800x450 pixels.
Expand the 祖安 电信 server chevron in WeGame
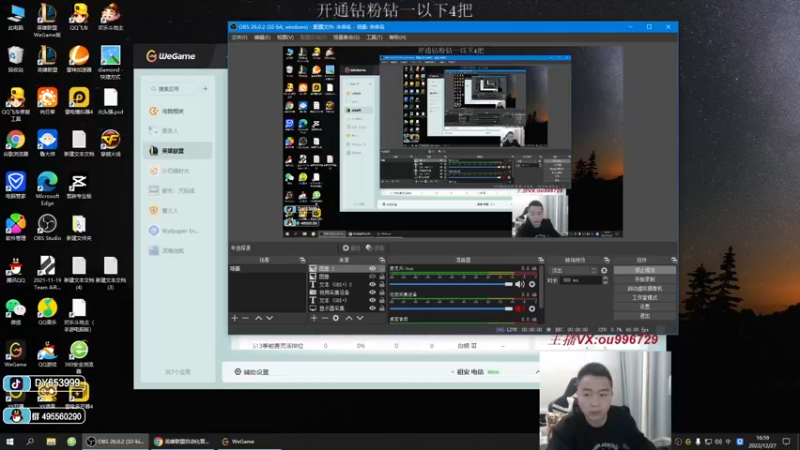pyautogui.click(x=537, y=372)
